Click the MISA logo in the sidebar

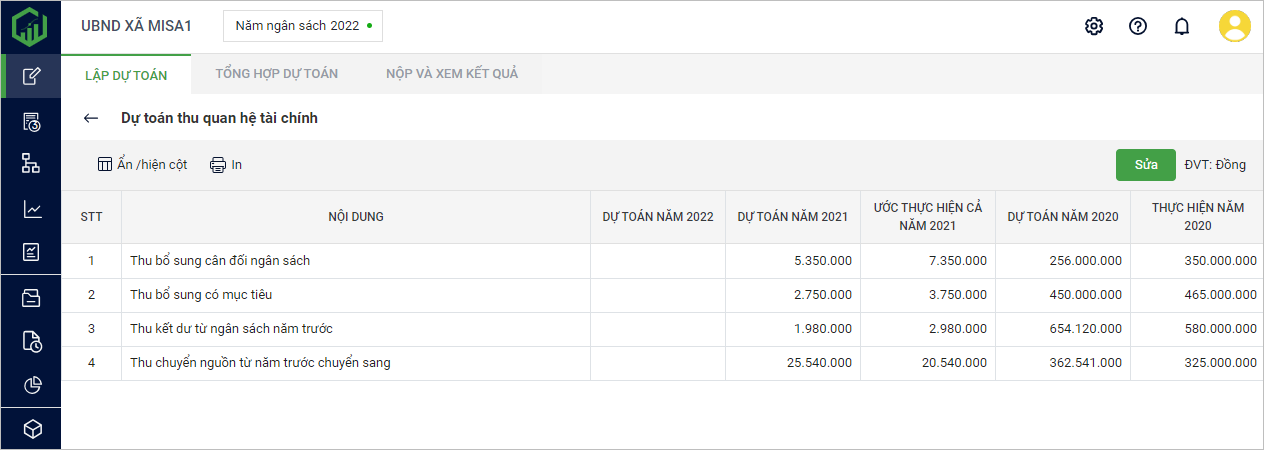click(30, 26)
